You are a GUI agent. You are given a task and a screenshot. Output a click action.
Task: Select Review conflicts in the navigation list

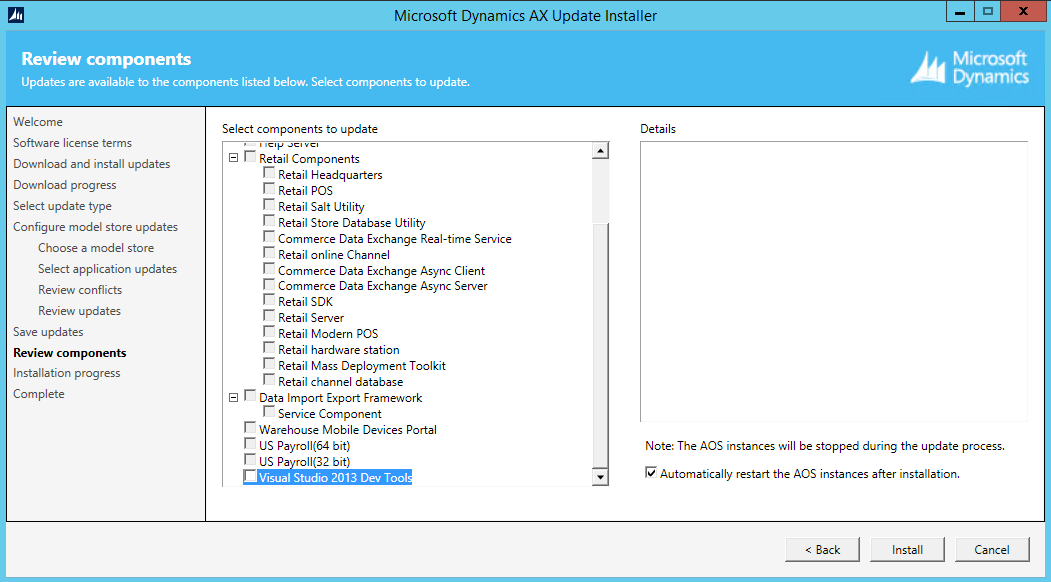click(x=80, y=290)
